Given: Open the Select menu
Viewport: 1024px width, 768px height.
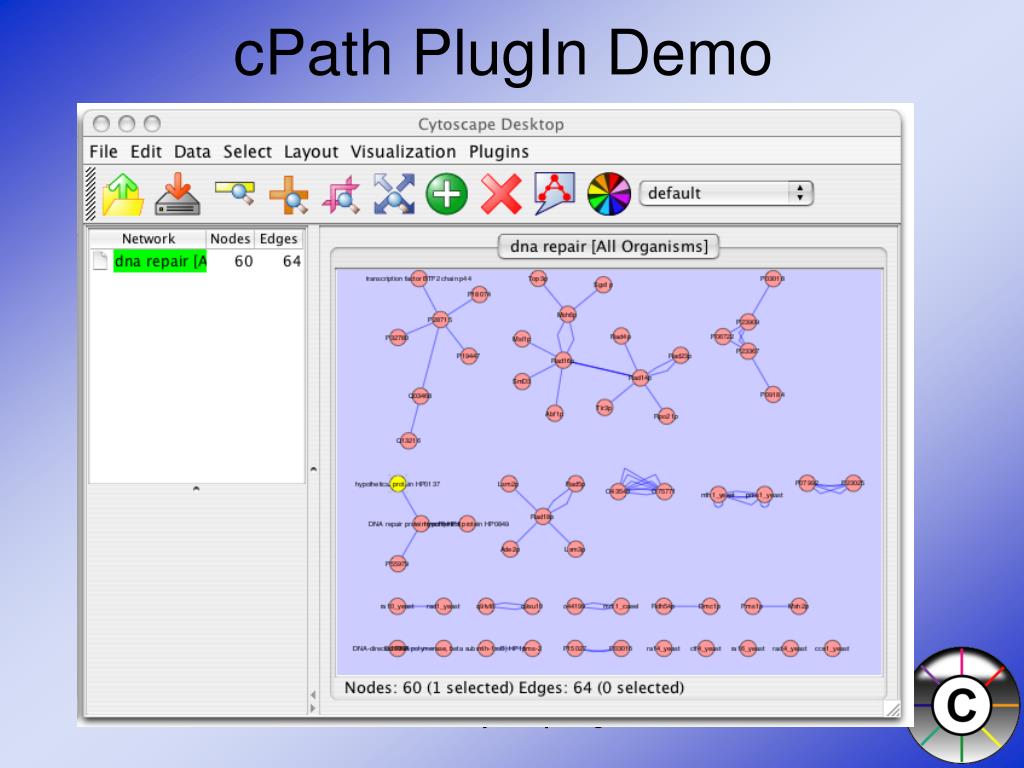Looking at the screenshot, I should tap(248, 152).
